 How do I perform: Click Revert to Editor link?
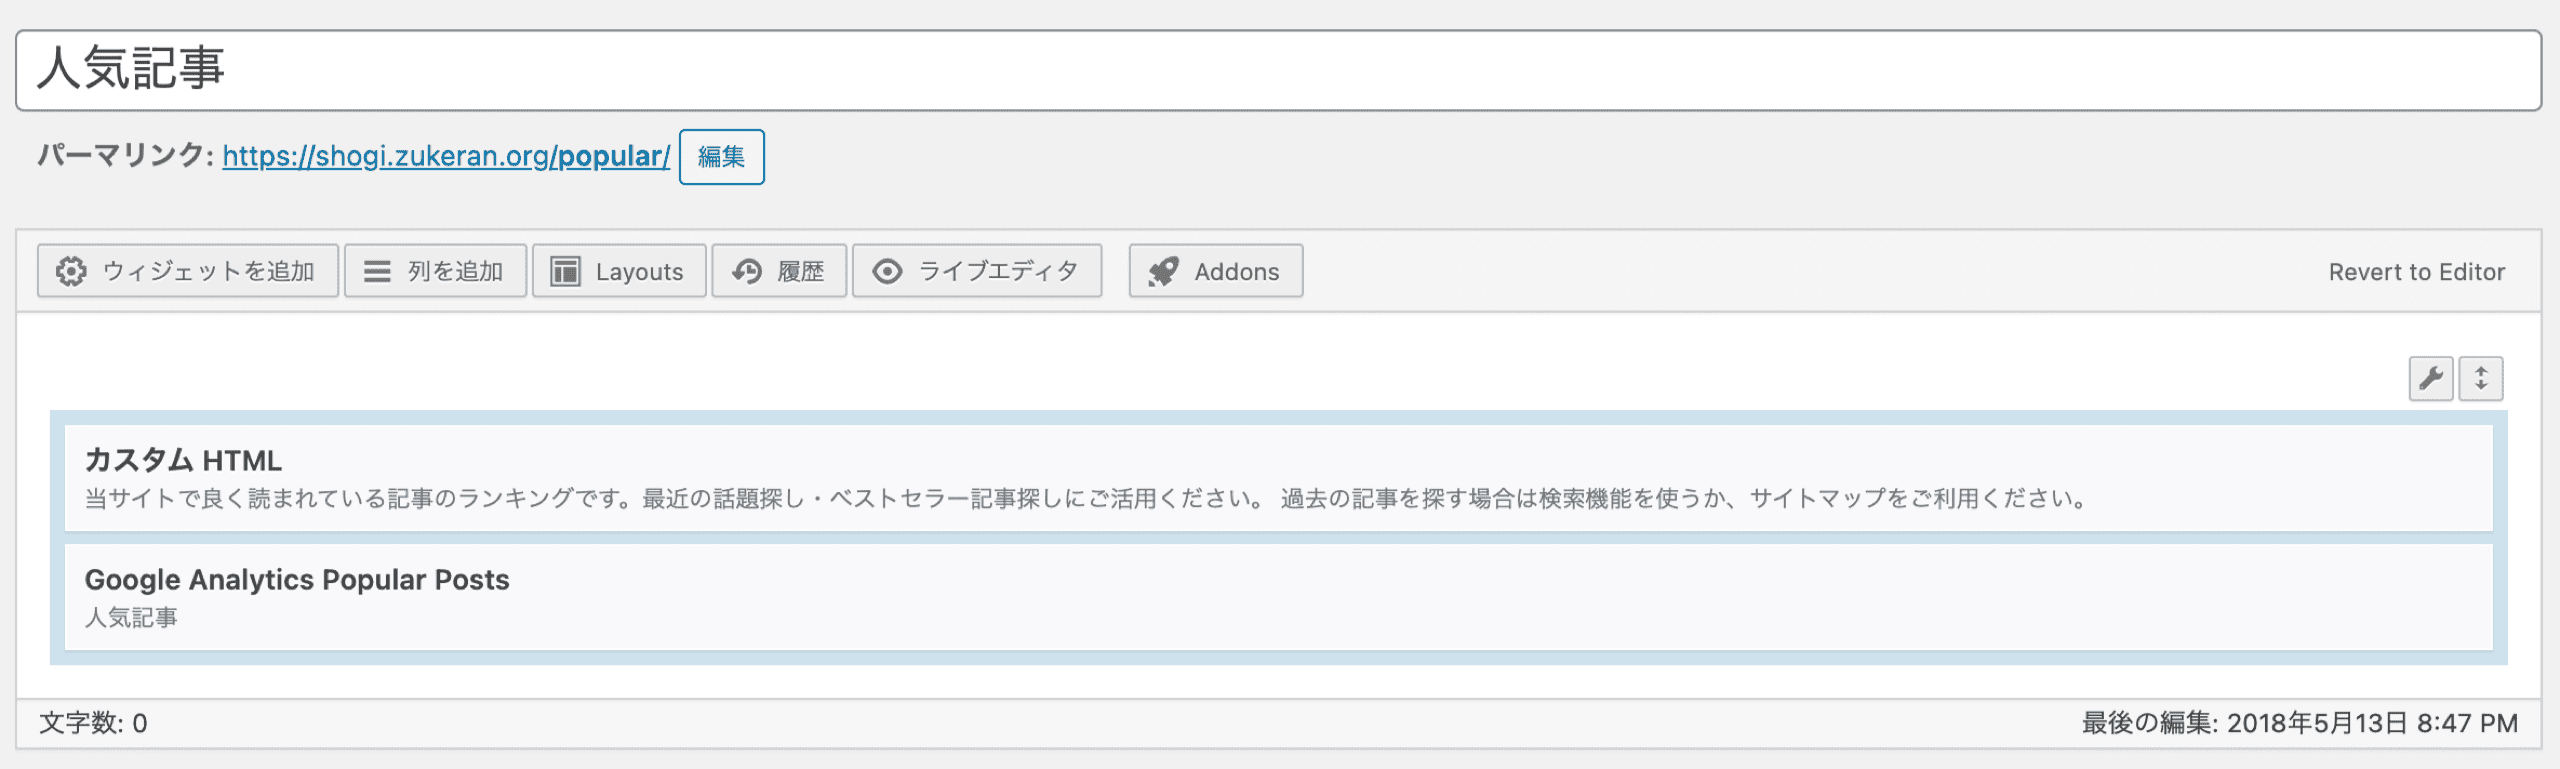(2416, 272)
